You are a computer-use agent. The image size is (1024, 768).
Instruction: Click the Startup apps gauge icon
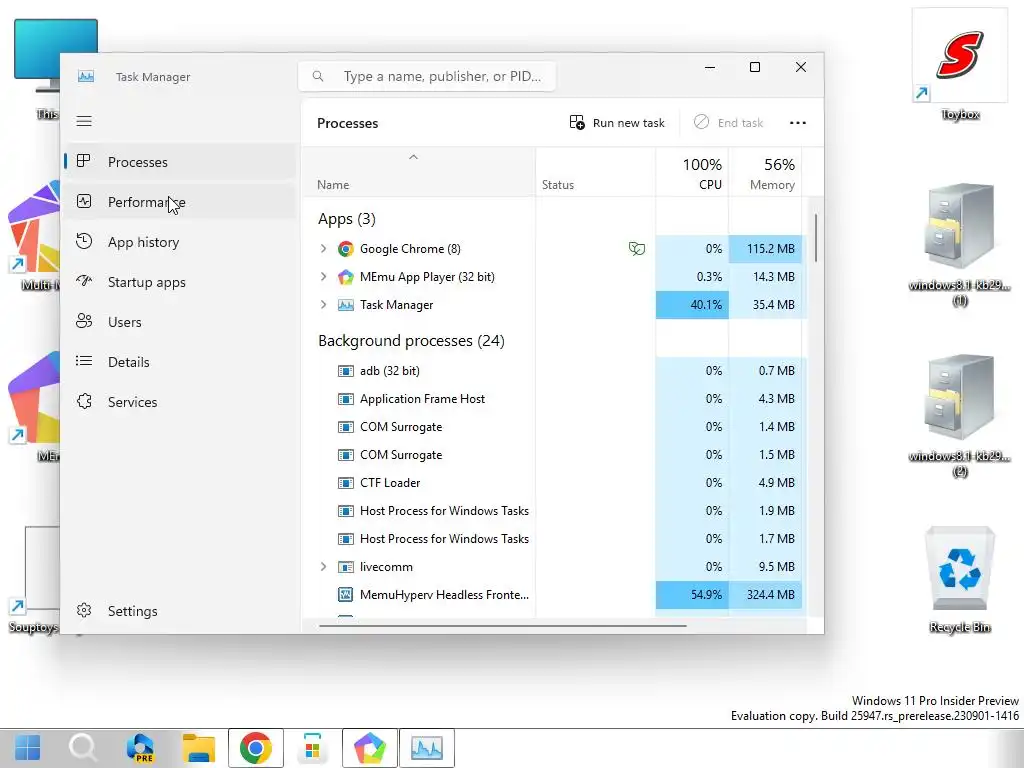[x=84, y=281]
